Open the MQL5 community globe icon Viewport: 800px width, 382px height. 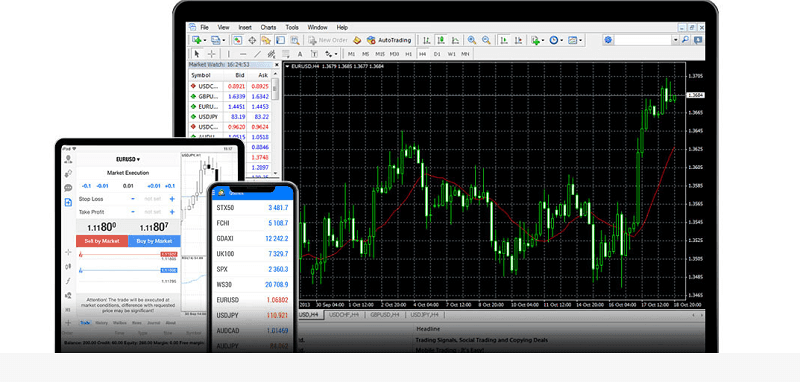(608, 40)
